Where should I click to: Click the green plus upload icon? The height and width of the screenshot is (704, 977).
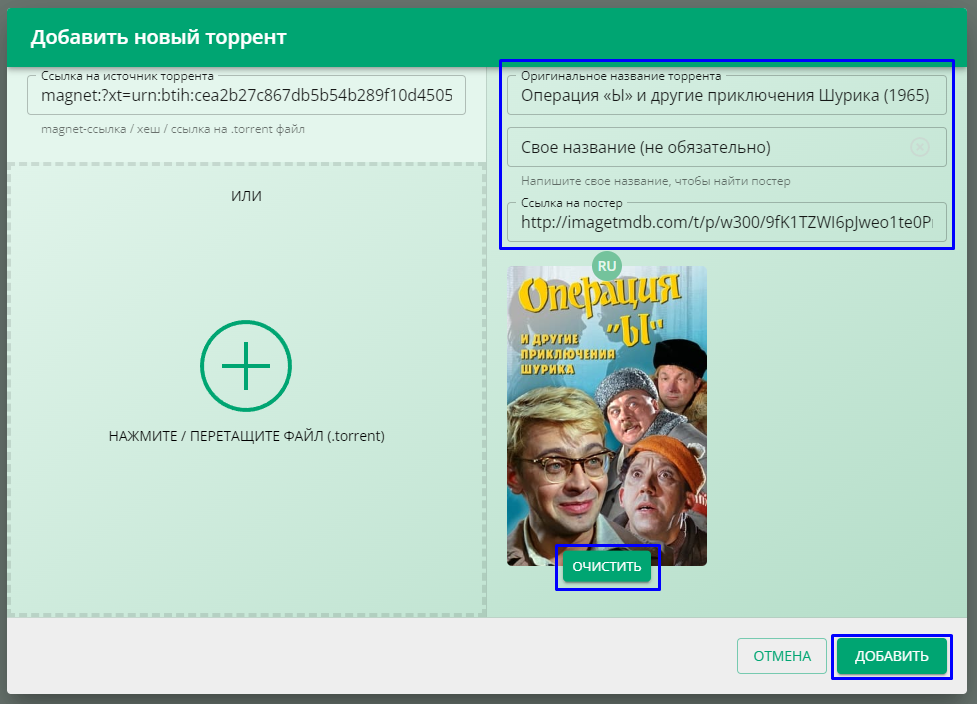(246, 367)
